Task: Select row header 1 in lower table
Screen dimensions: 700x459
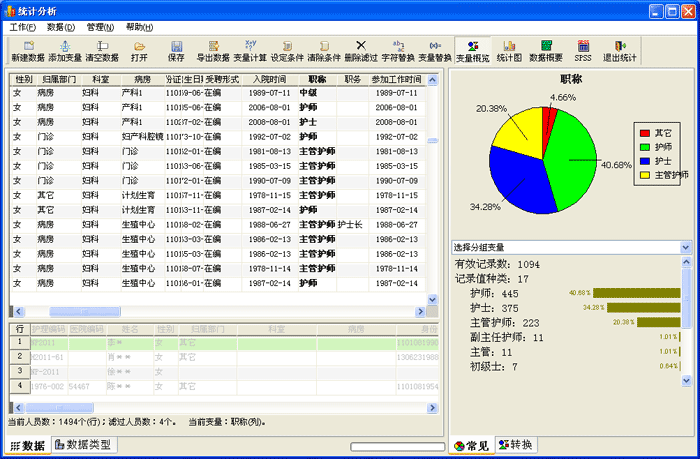Action: tap(20, 342)
